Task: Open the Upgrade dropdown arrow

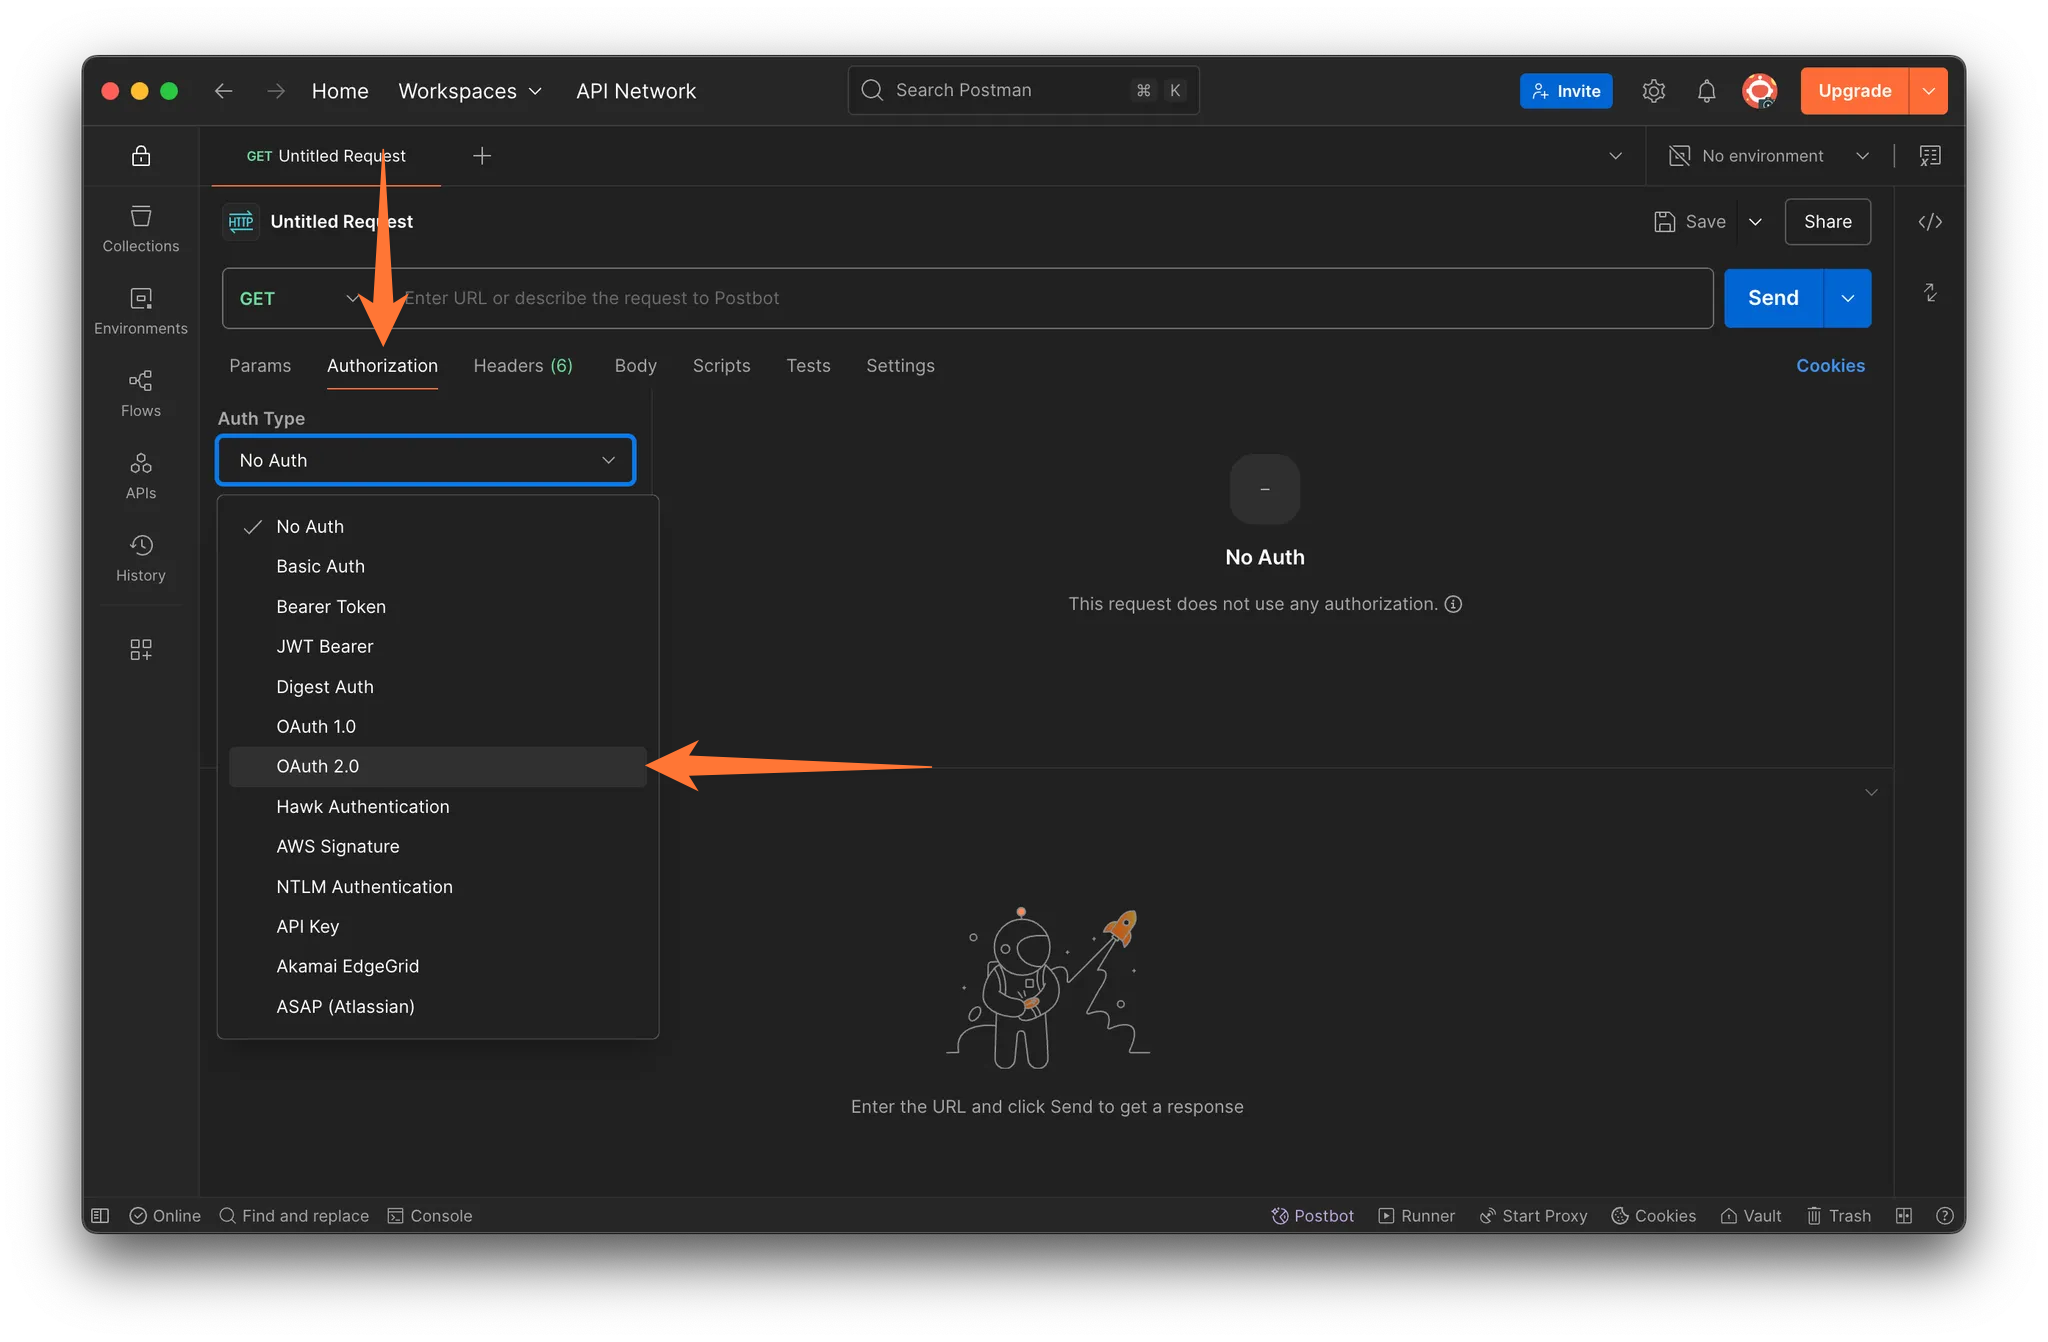Action: (x=1929, y=91)
